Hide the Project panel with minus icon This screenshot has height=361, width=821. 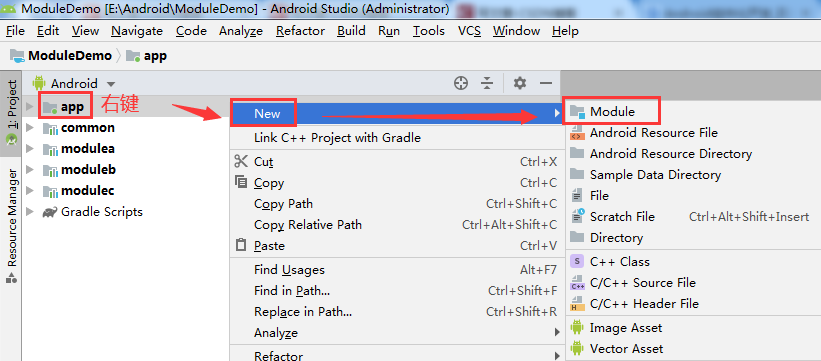coord(546,83)
